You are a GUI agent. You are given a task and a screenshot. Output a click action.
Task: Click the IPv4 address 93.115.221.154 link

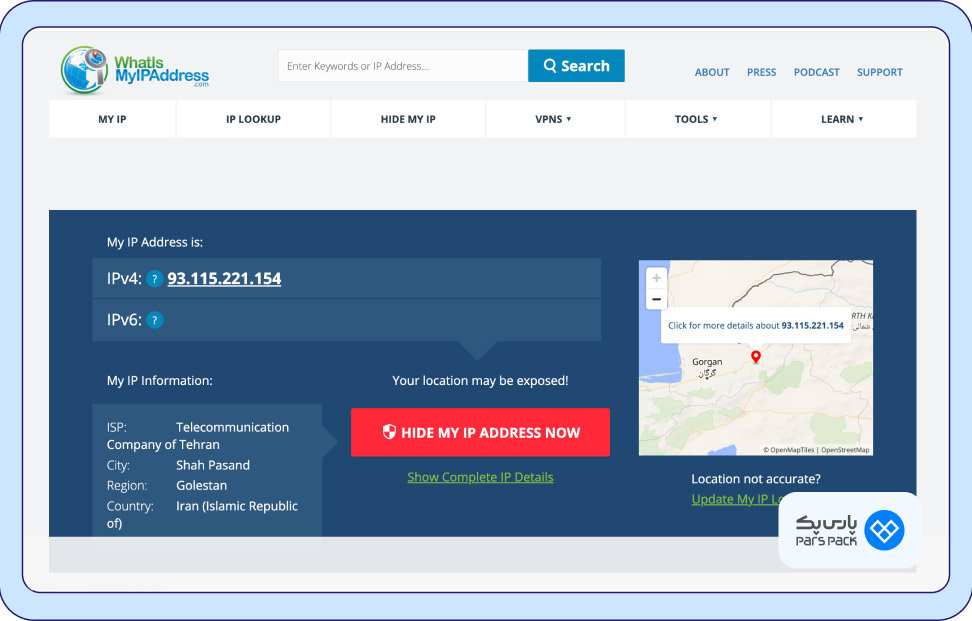(x=224, y=279)
